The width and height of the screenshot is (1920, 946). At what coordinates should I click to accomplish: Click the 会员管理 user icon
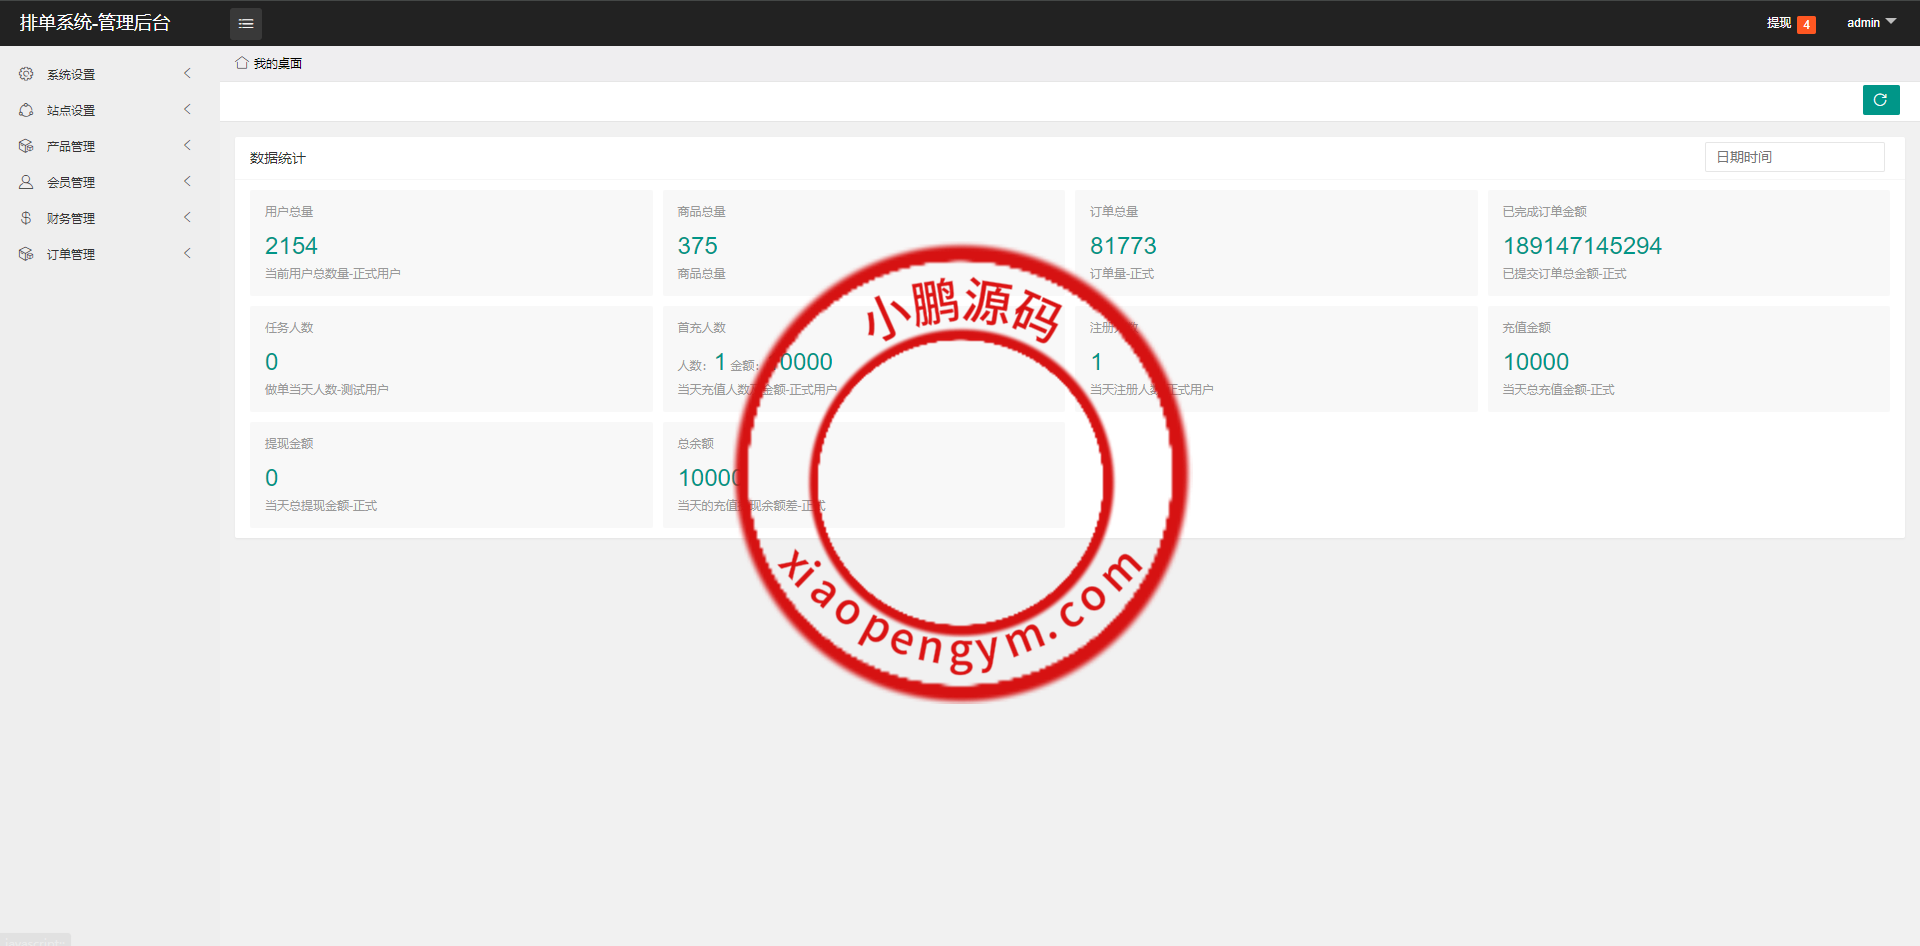[x=26, y=182]
